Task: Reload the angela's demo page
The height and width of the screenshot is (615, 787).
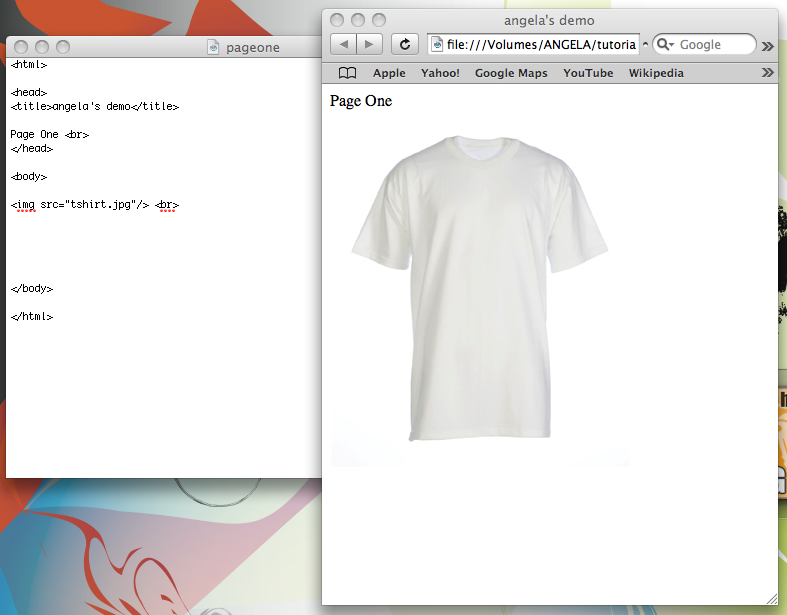Action: click(405, 44)
